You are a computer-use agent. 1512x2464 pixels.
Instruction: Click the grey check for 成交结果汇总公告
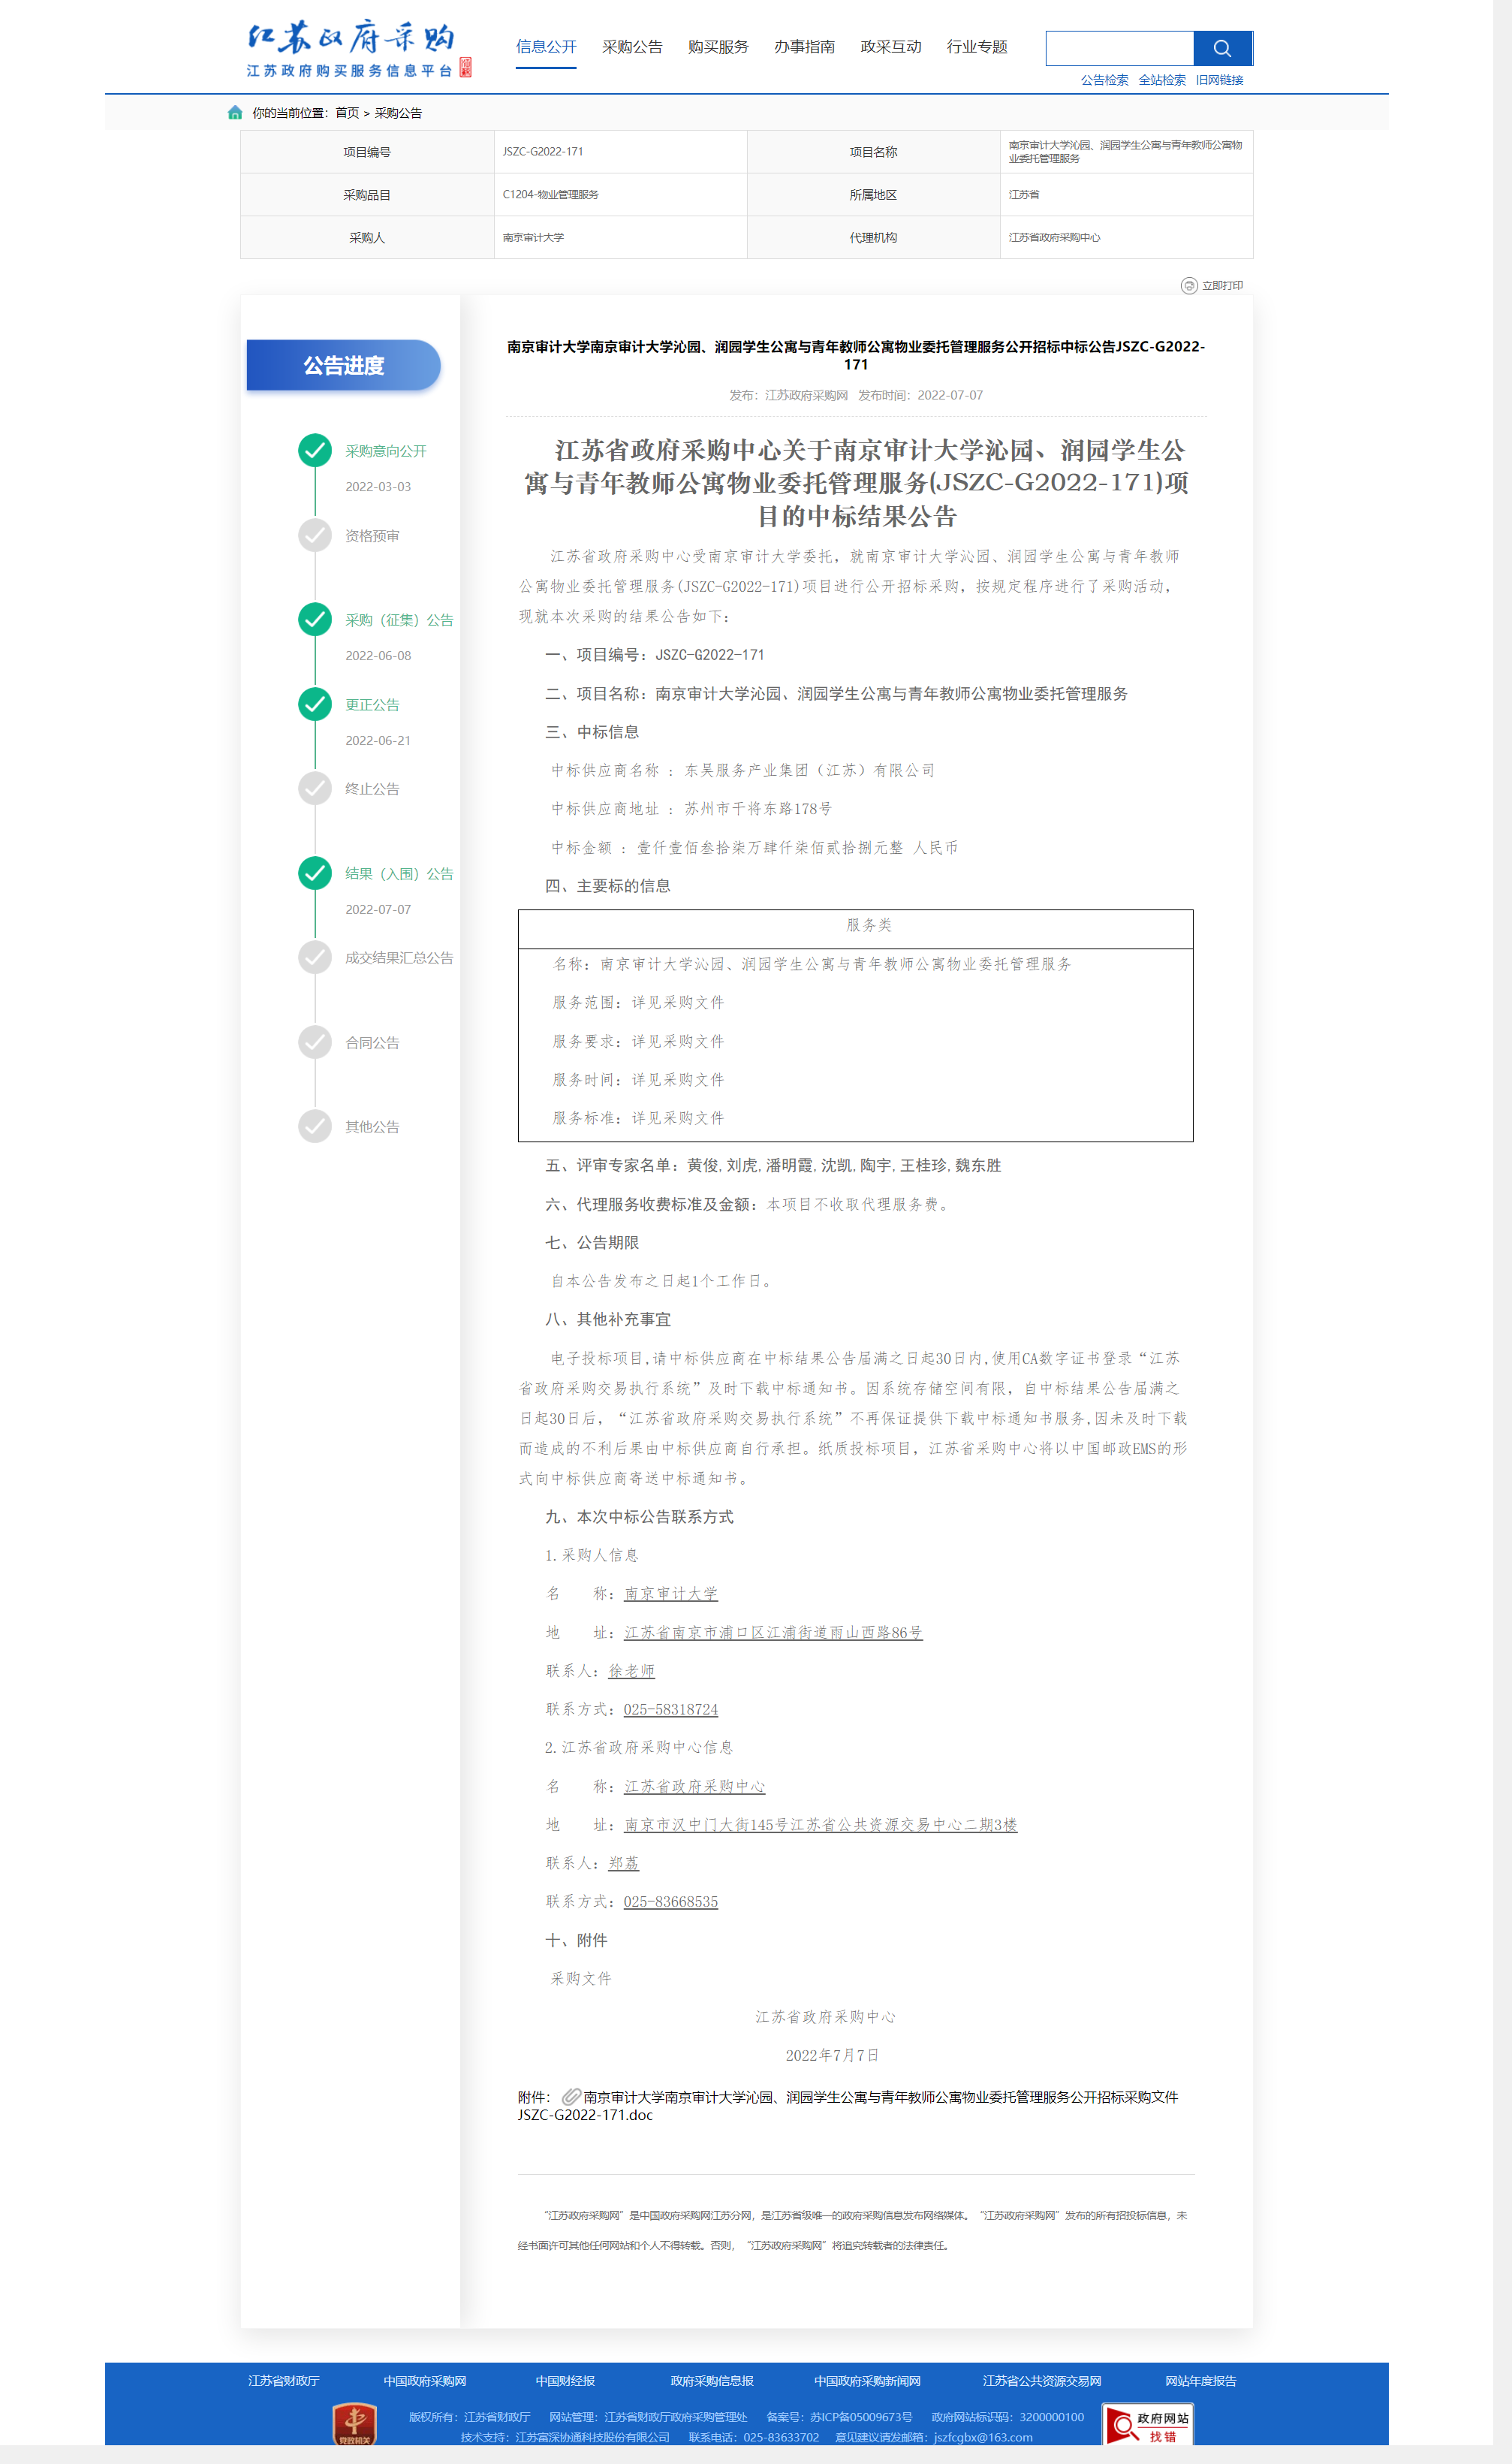coord(315,958)
